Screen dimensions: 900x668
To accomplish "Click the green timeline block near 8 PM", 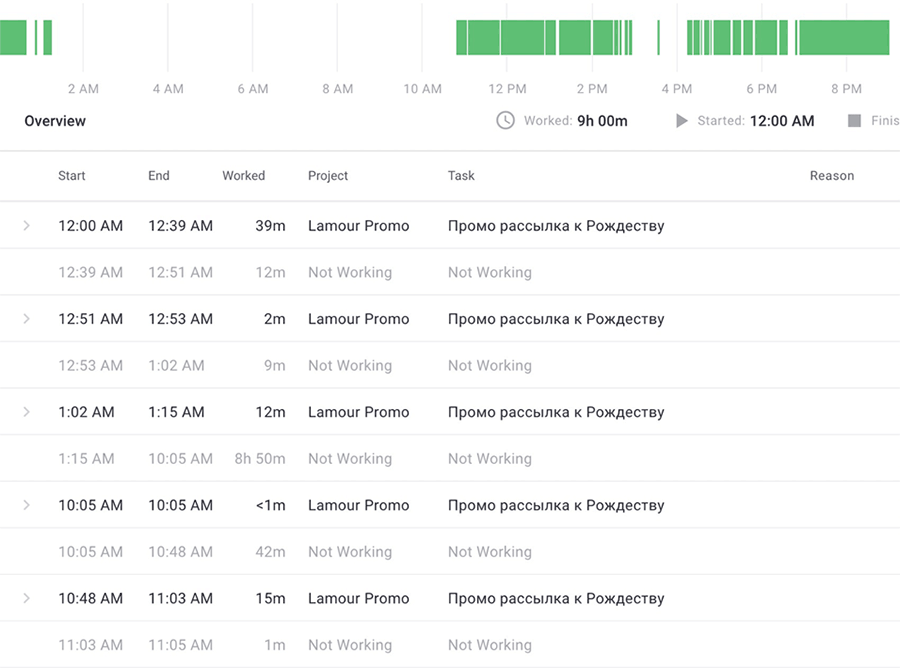I will click(x=842, y=38).
